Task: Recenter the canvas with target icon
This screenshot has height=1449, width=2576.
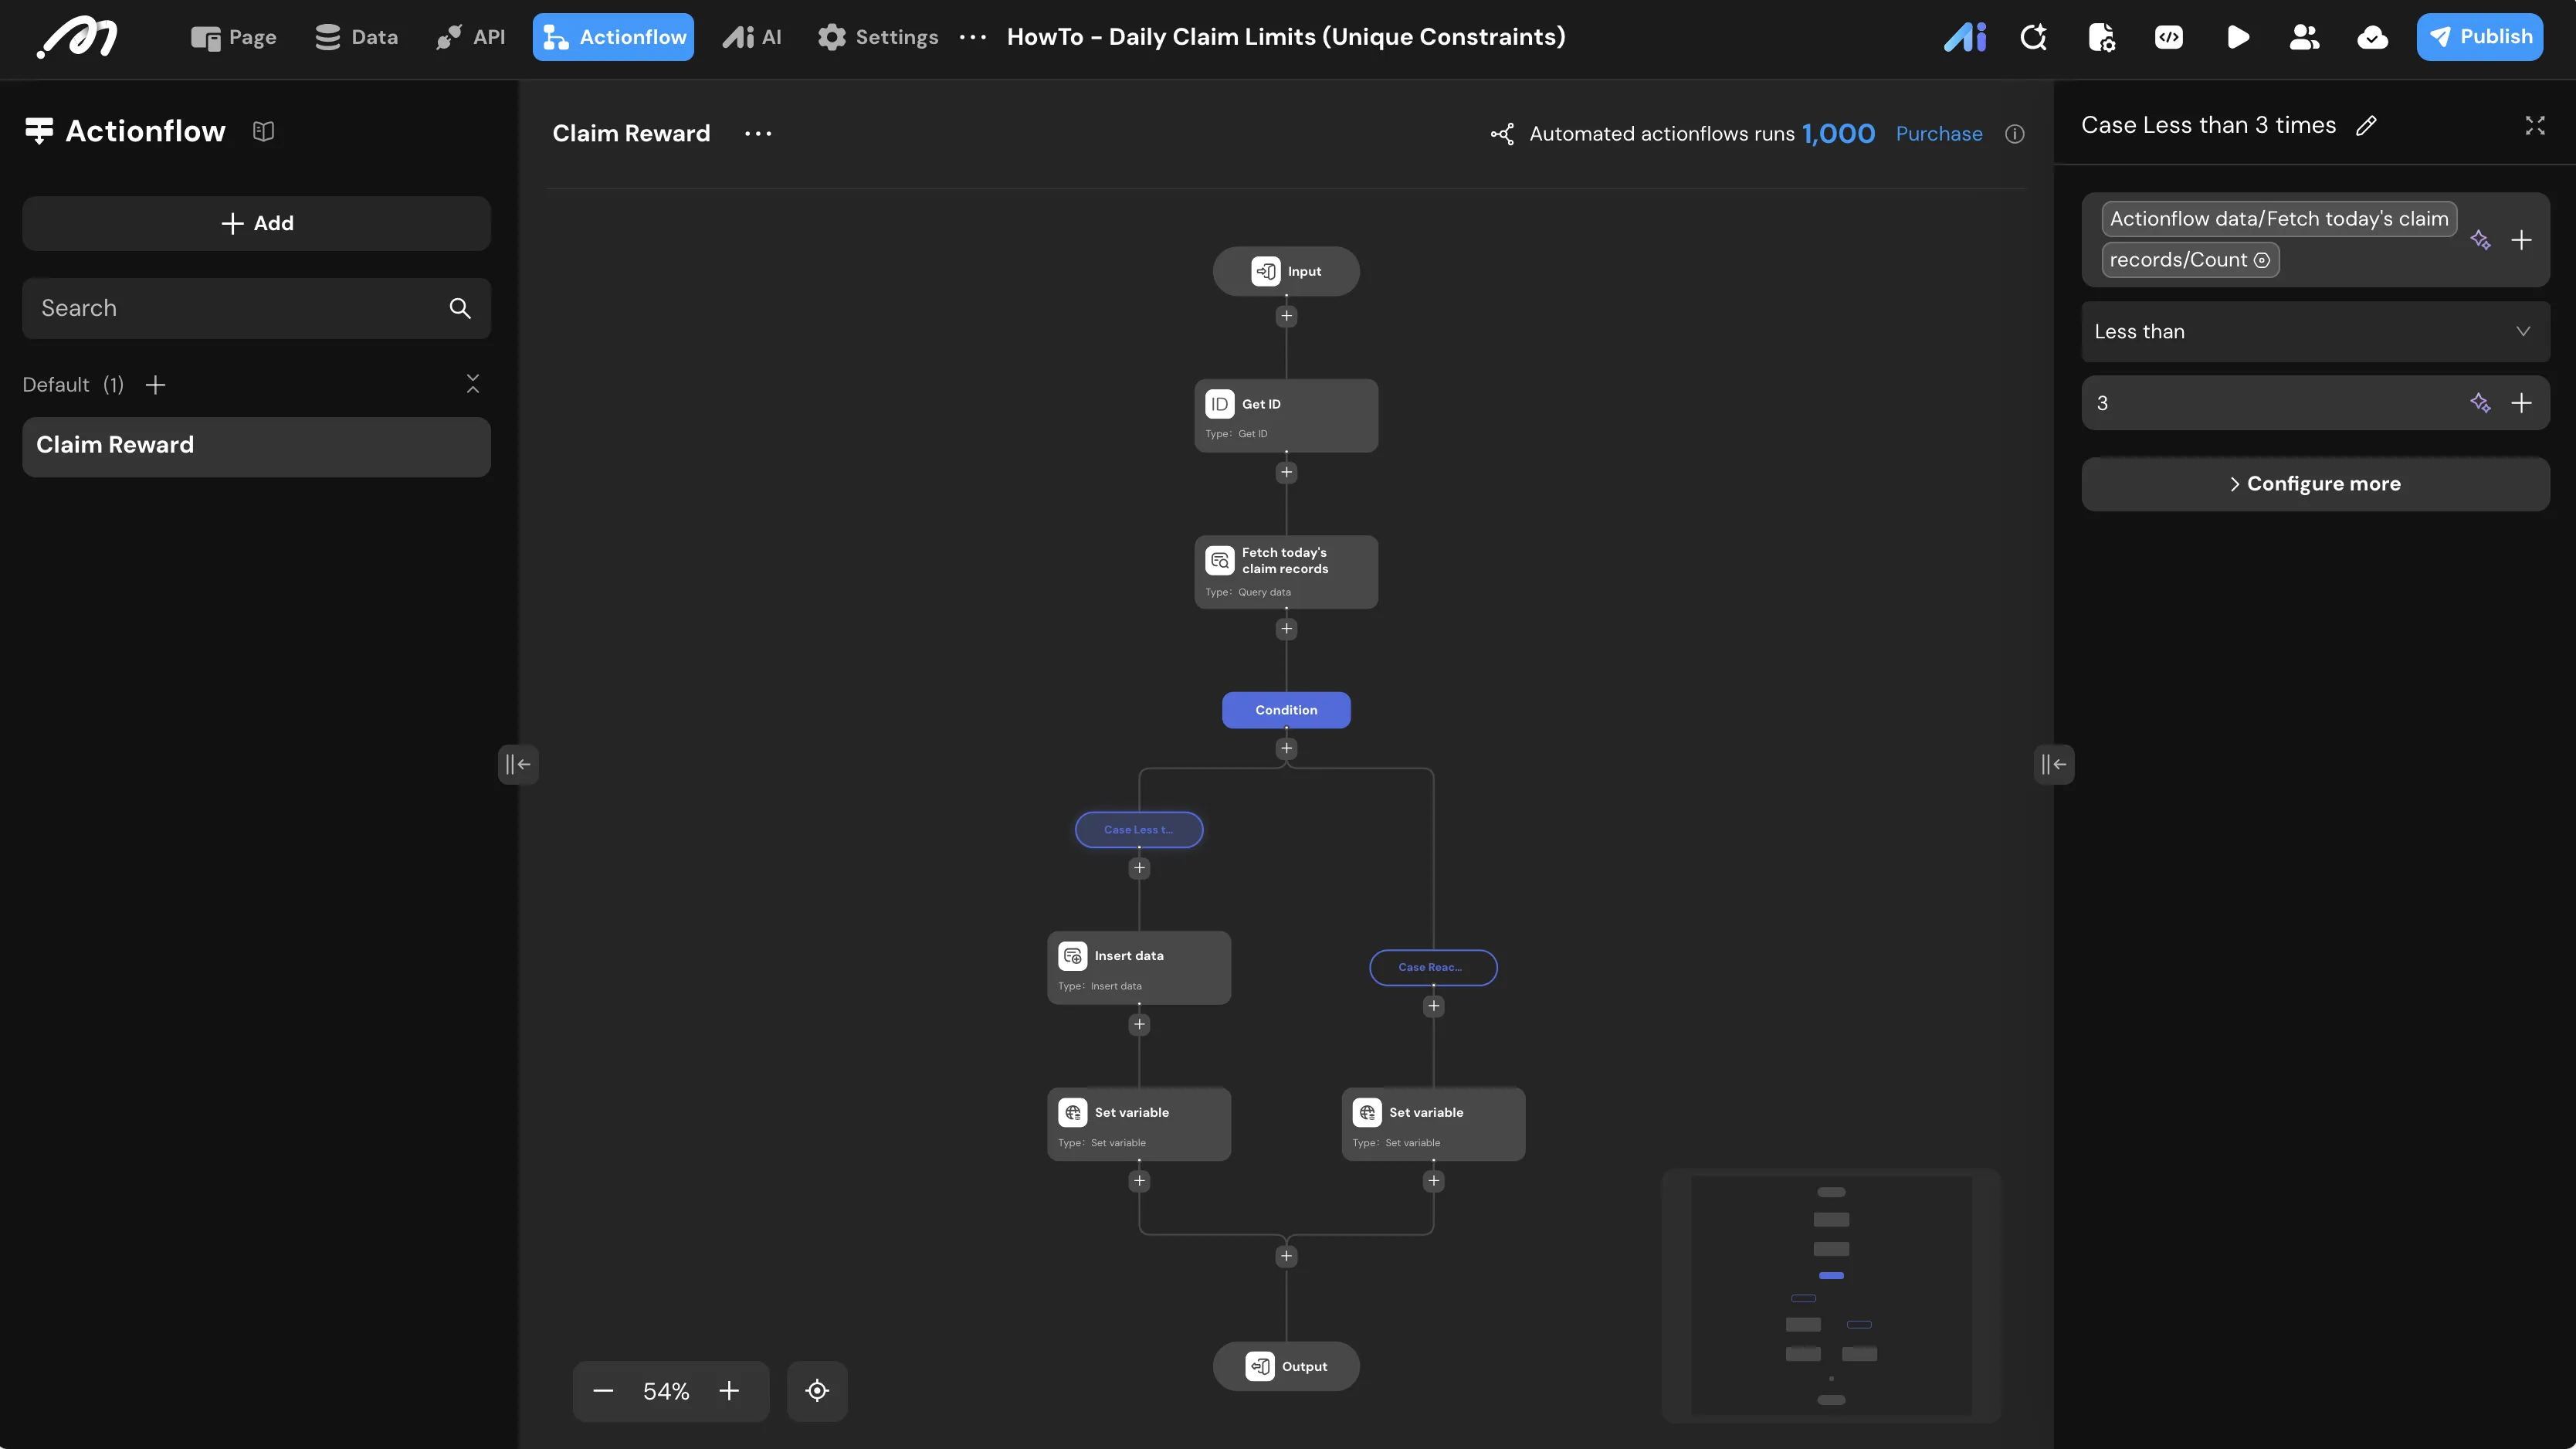Action: 817,1391
